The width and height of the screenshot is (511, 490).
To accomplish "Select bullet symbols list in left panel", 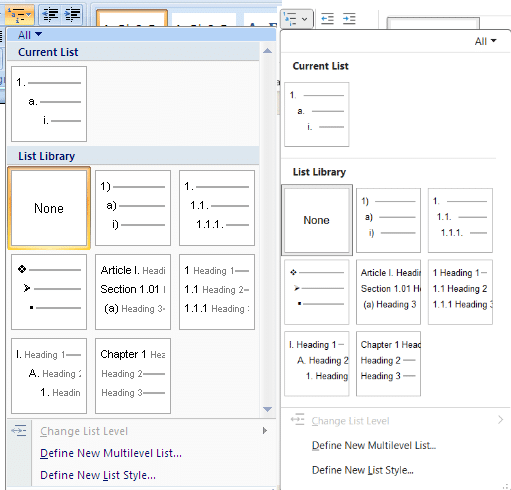I will click(x=49, y=292).
